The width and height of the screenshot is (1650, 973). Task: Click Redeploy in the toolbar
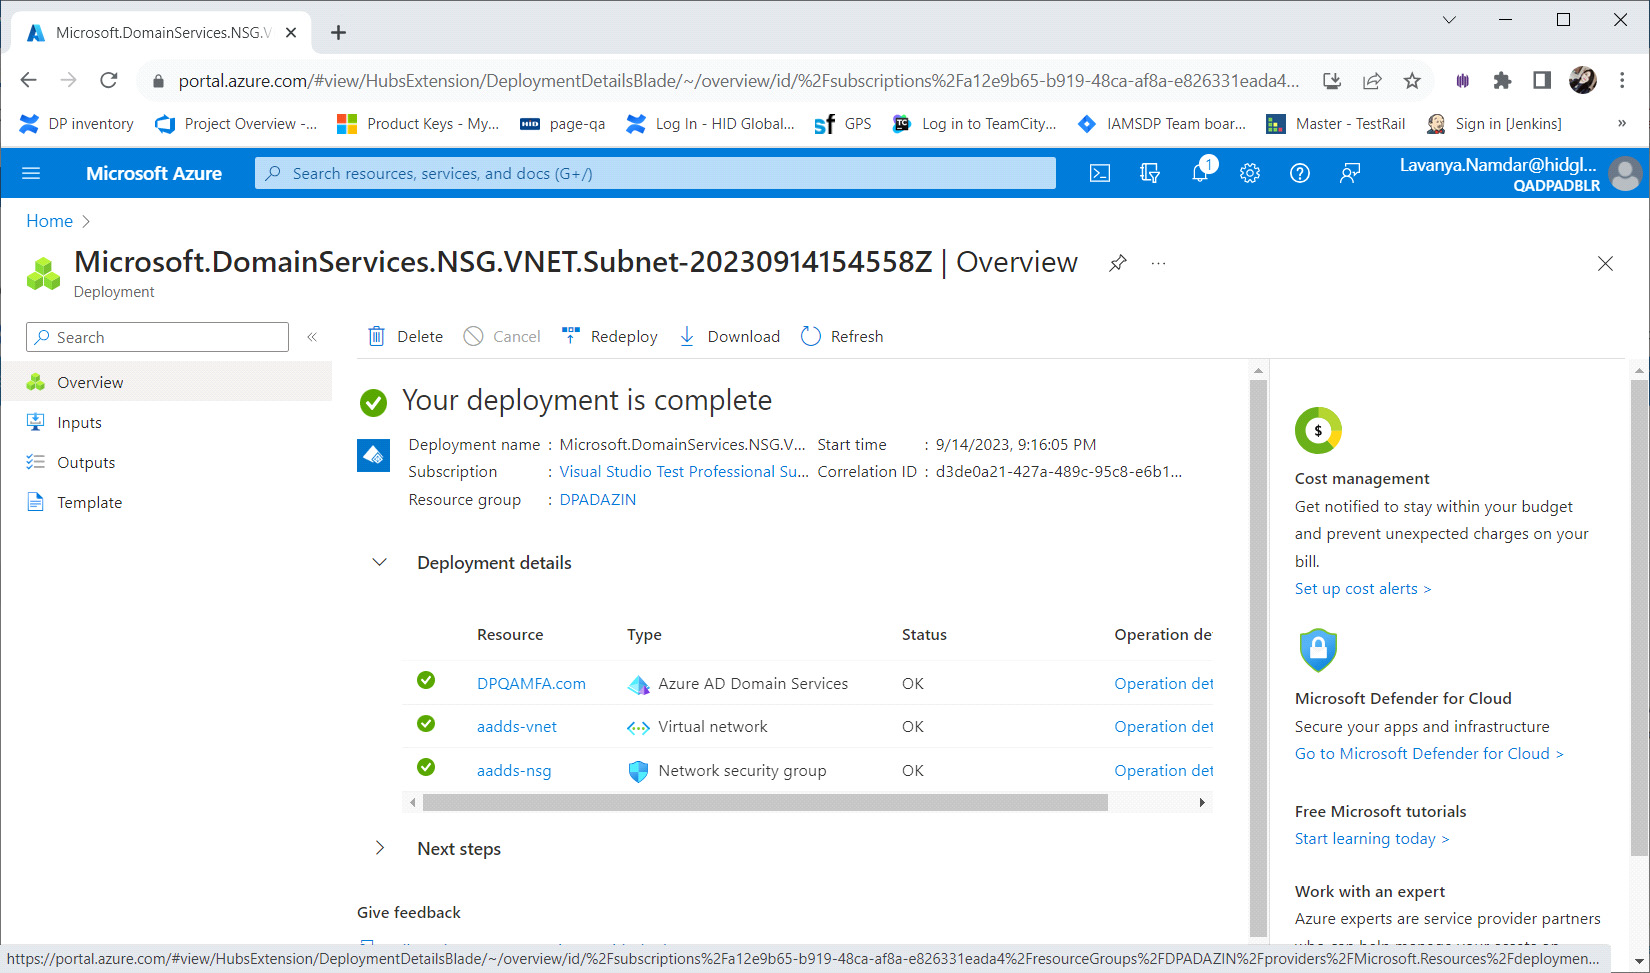tap(610, 337)
